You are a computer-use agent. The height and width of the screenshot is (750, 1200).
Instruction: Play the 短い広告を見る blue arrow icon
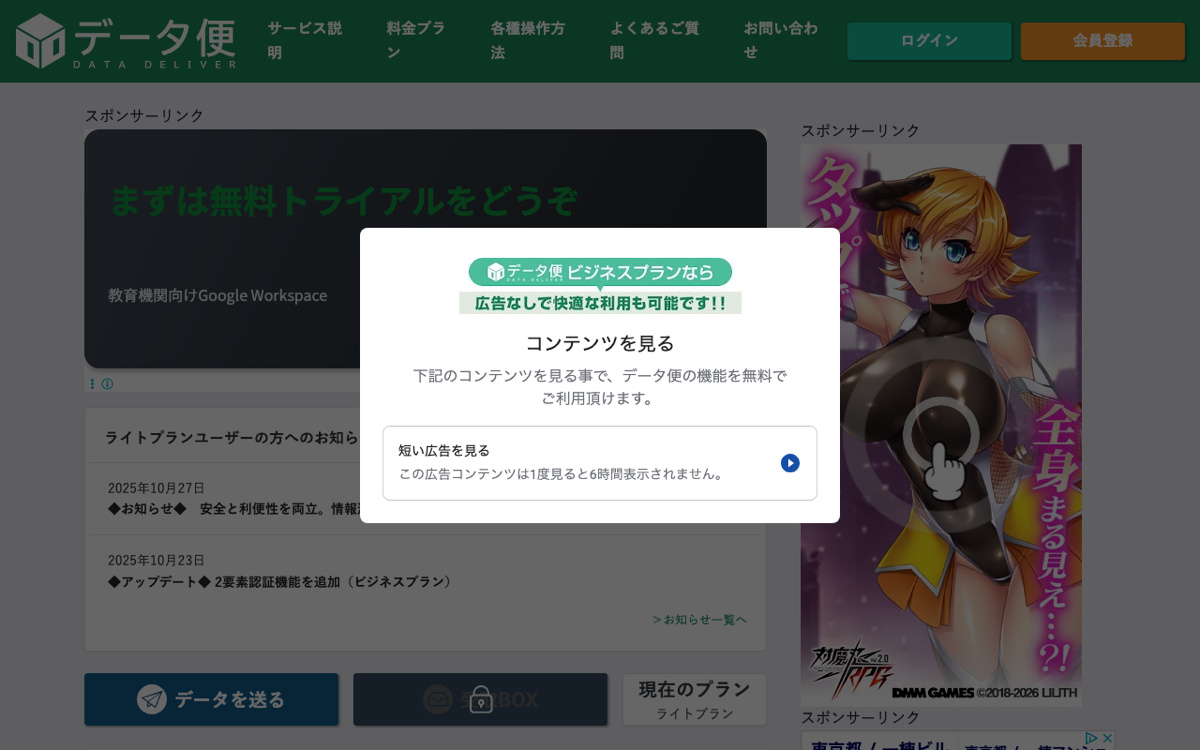pos(790,463)
